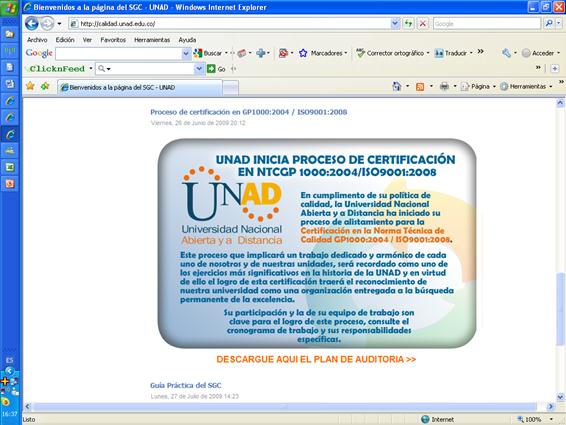The width and height of the screenshot is (566, 425).
Task: Click the Google Toolbar logo
Action: tap(39, 53)
